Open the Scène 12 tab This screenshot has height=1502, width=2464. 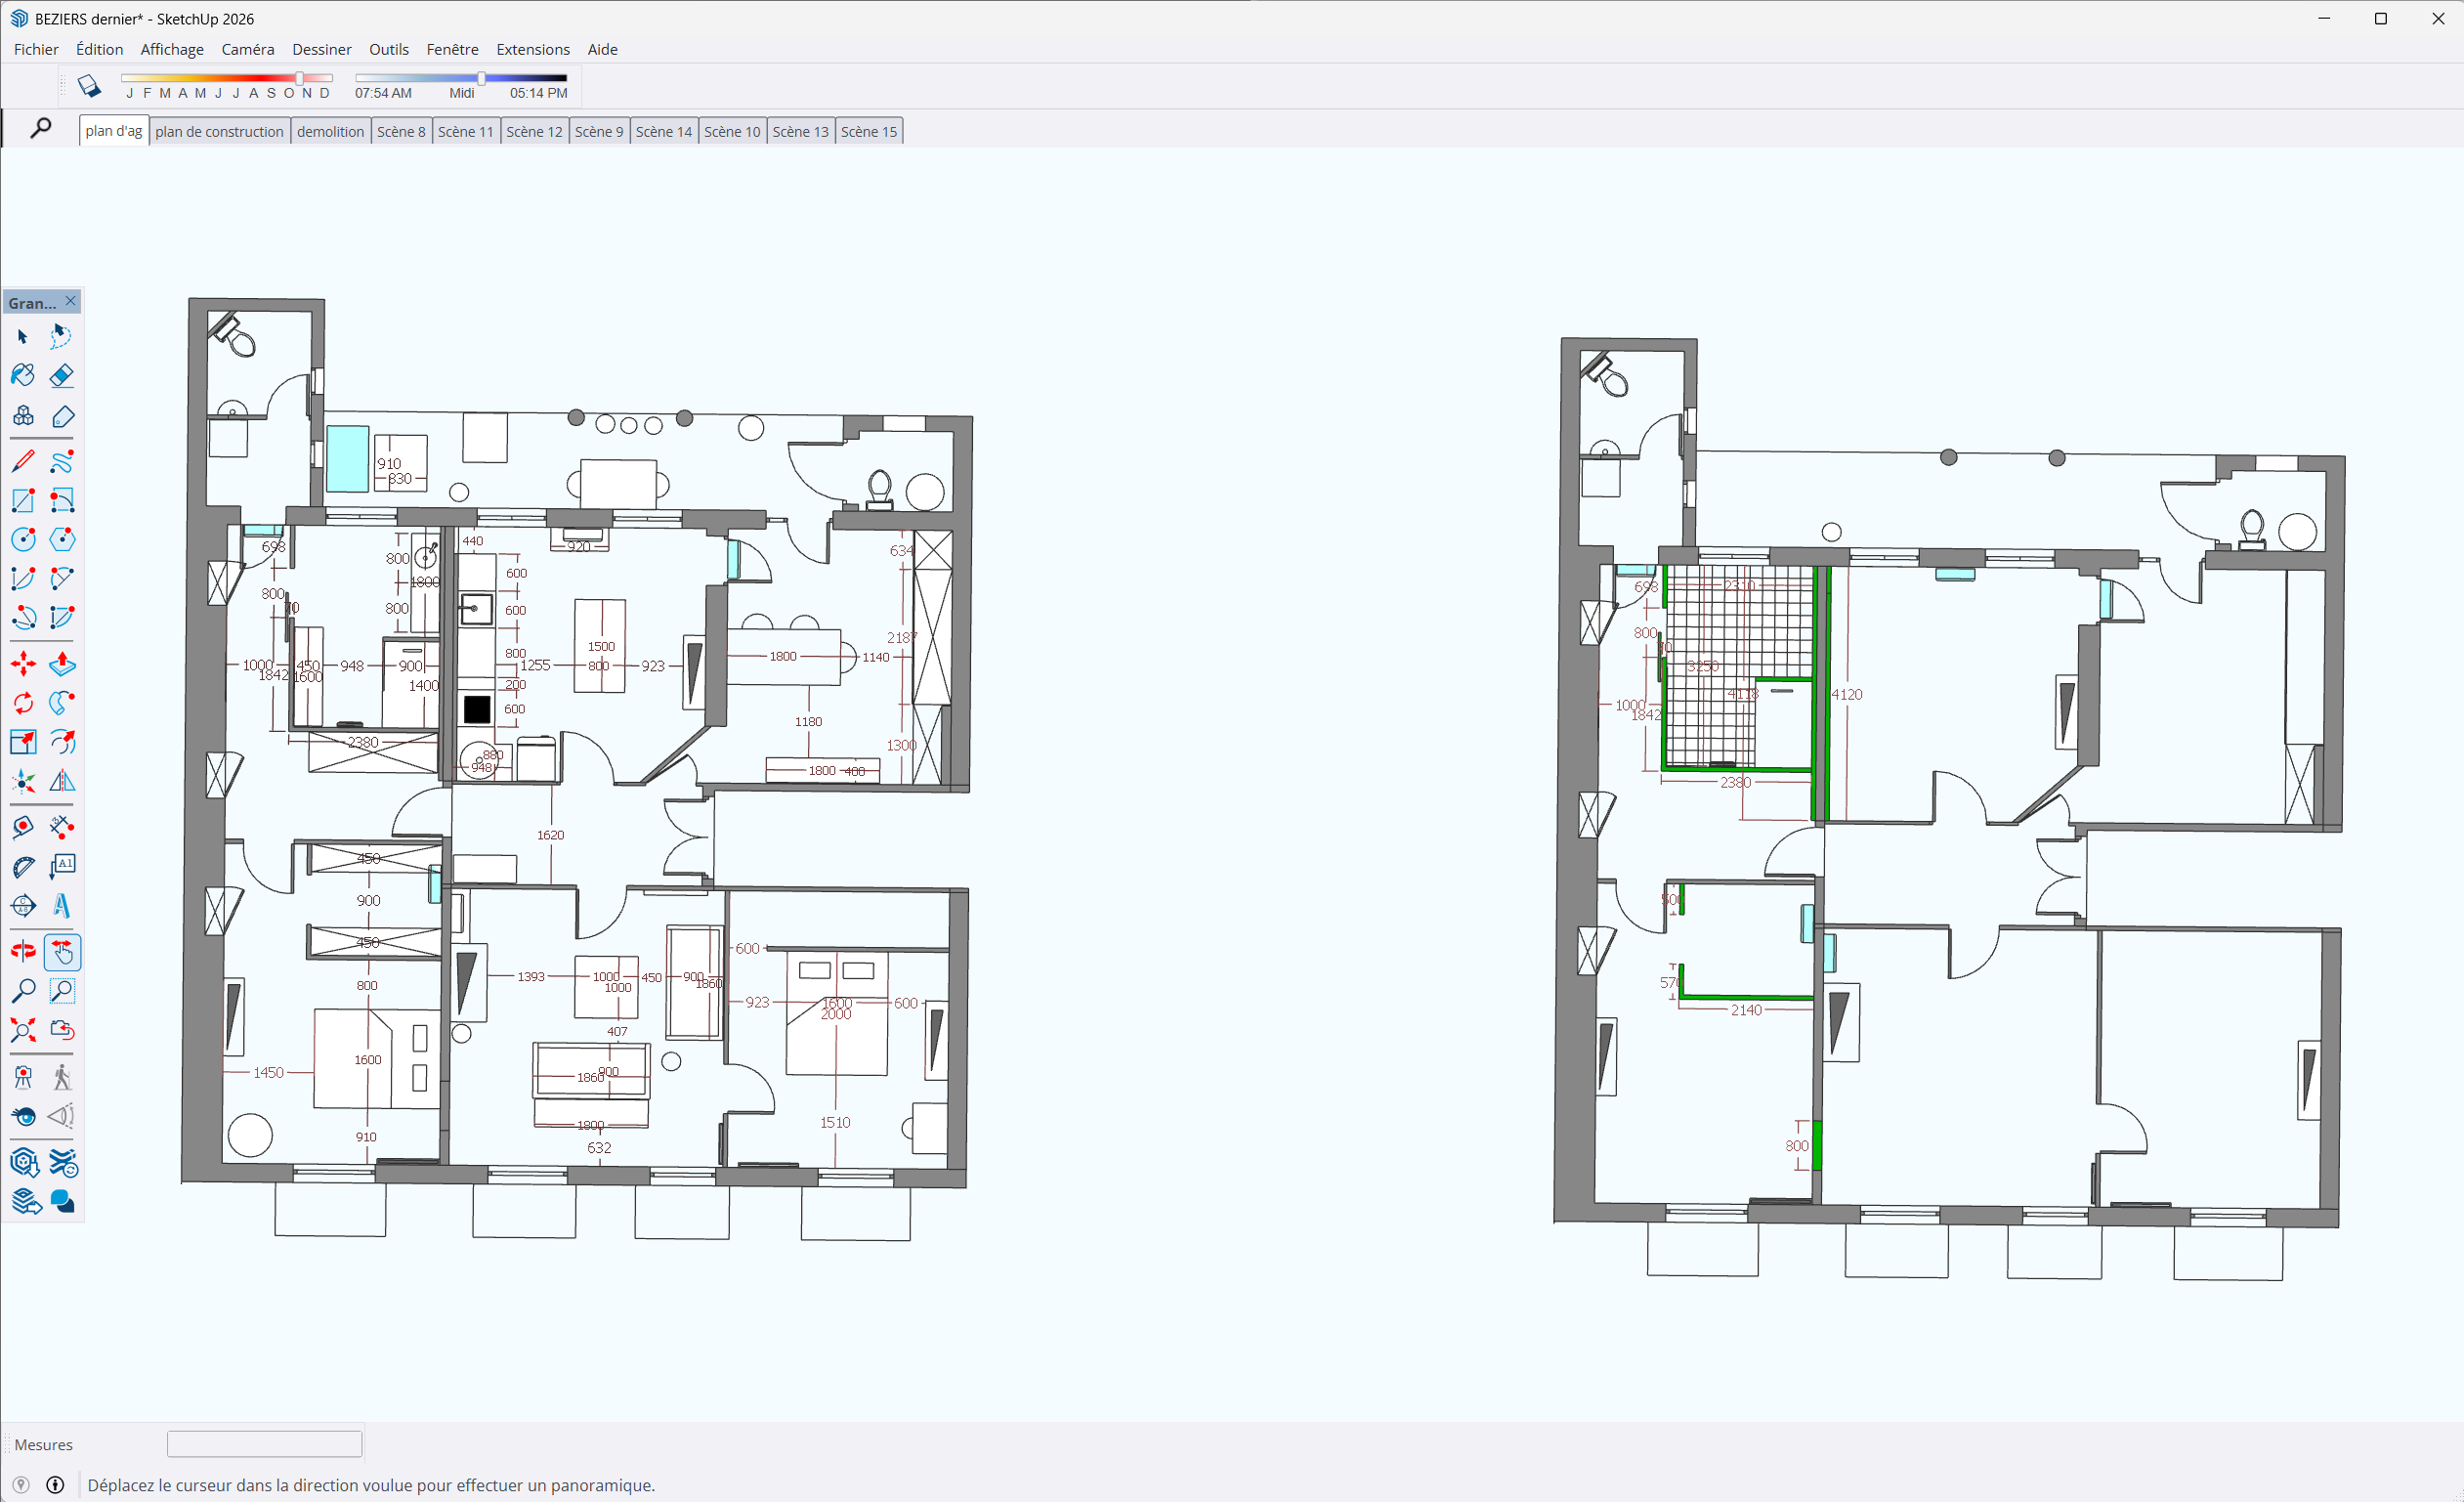click(534, 131)
